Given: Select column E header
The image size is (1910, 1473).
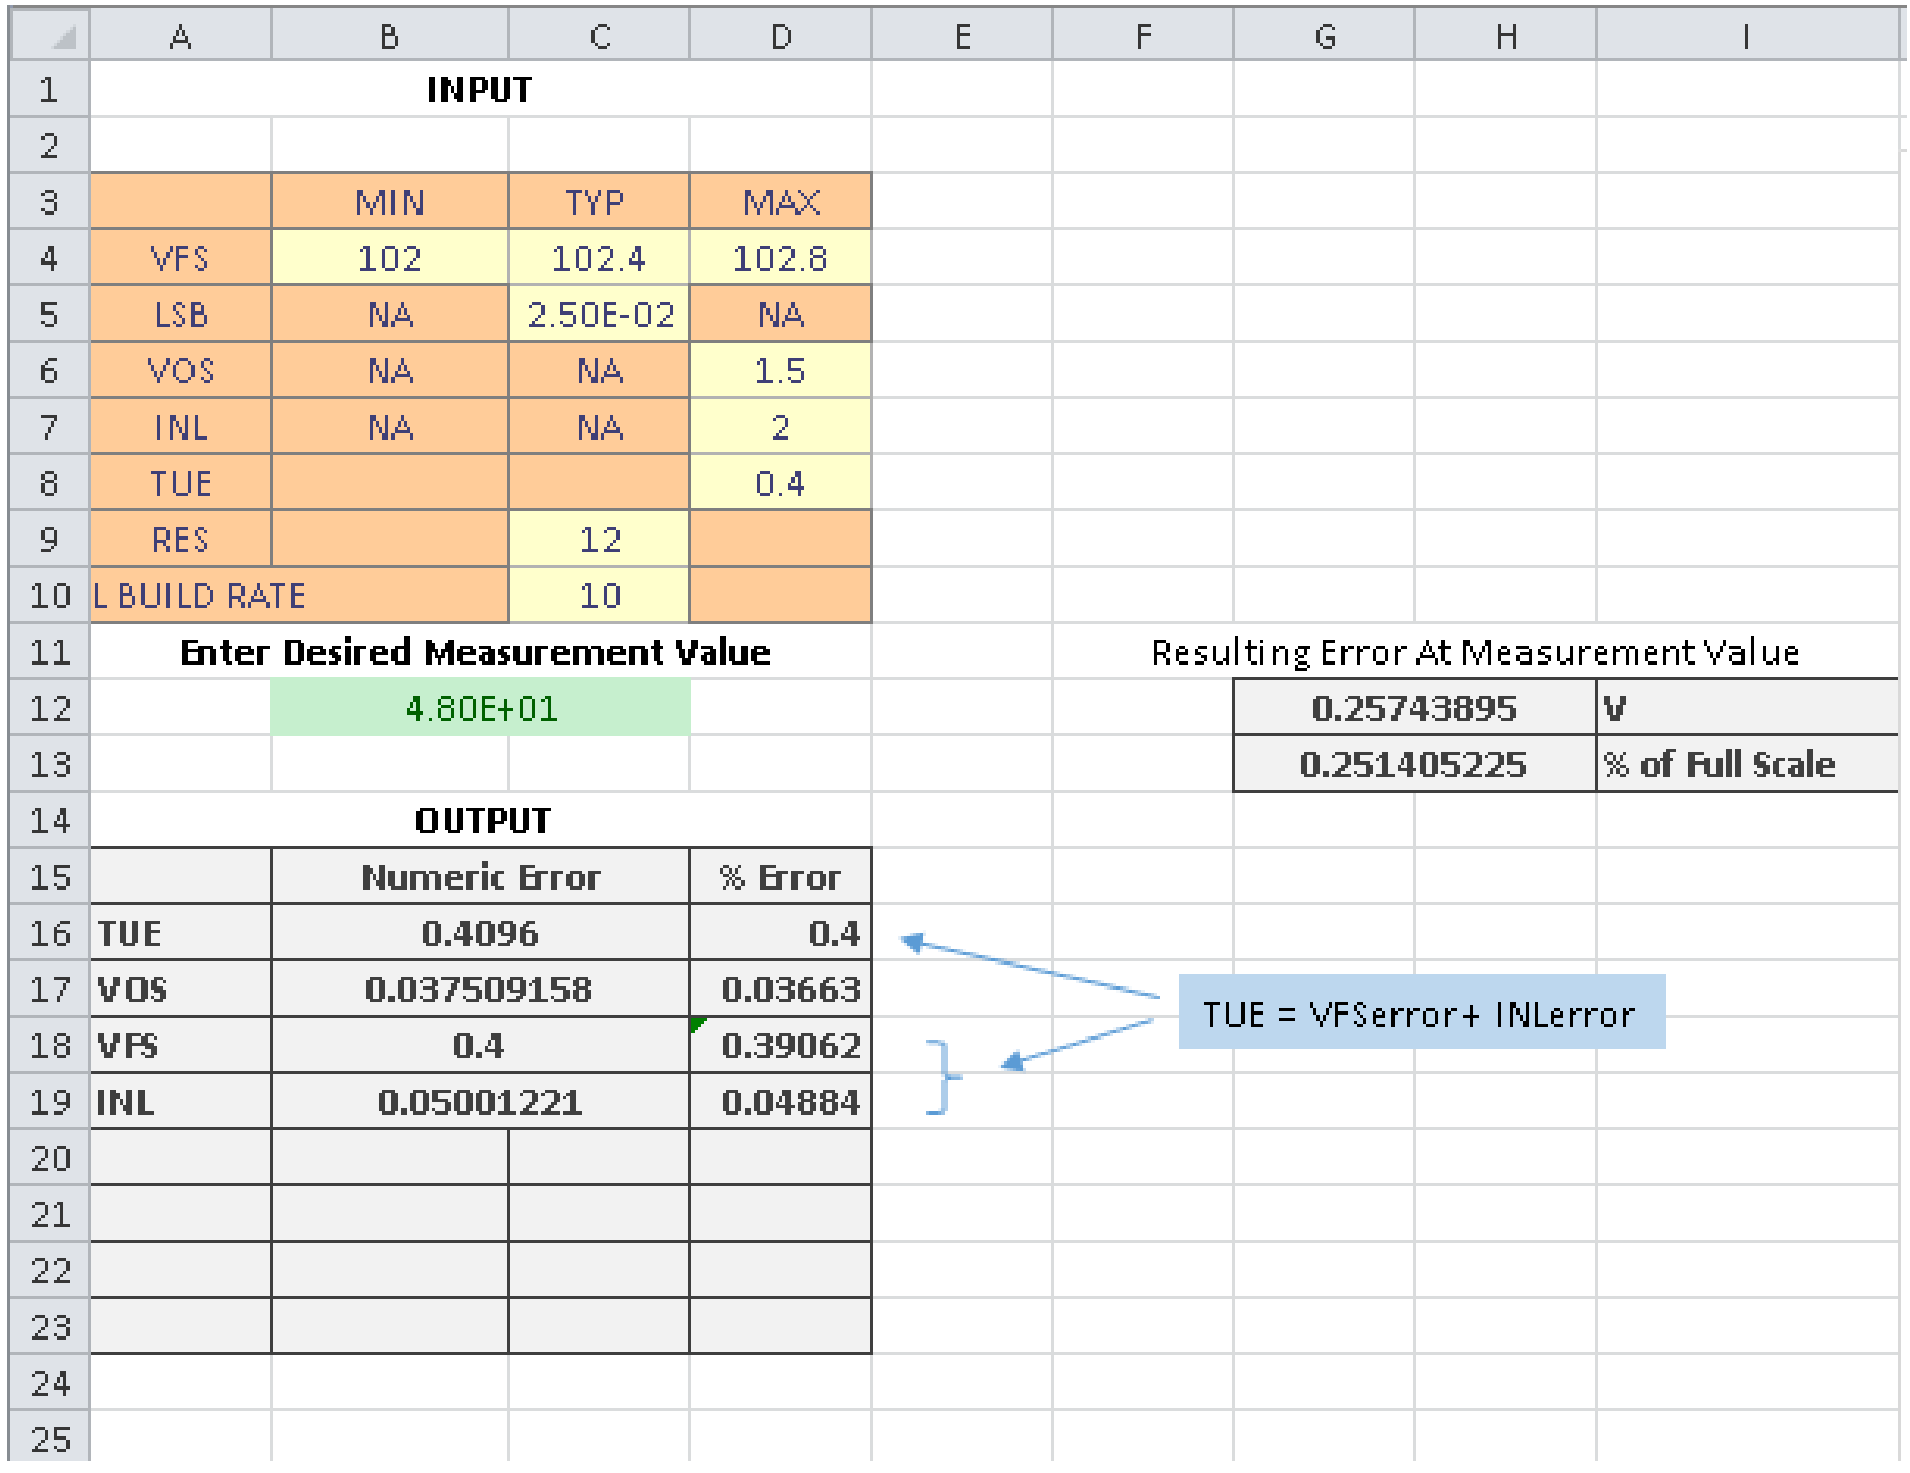Looking at the screenshot, I should (961, 37).
